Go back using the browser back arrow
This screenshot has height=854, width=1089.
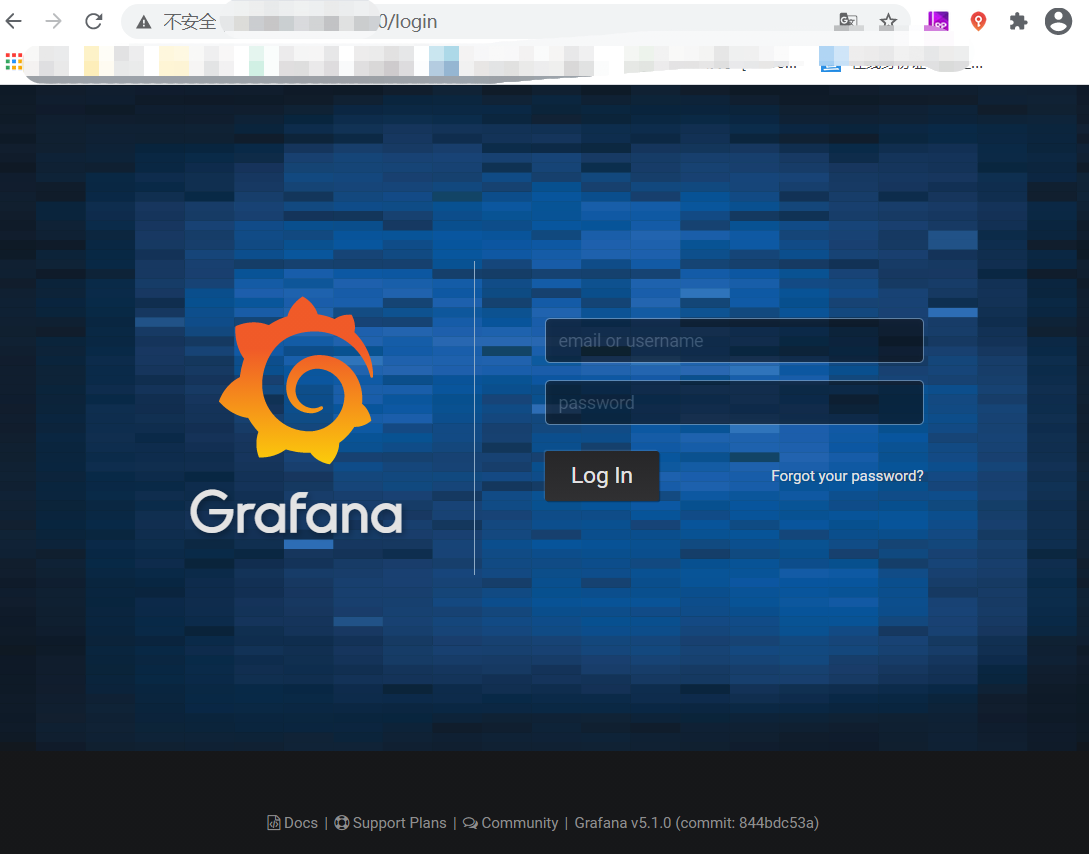click(x=14, y=22)
